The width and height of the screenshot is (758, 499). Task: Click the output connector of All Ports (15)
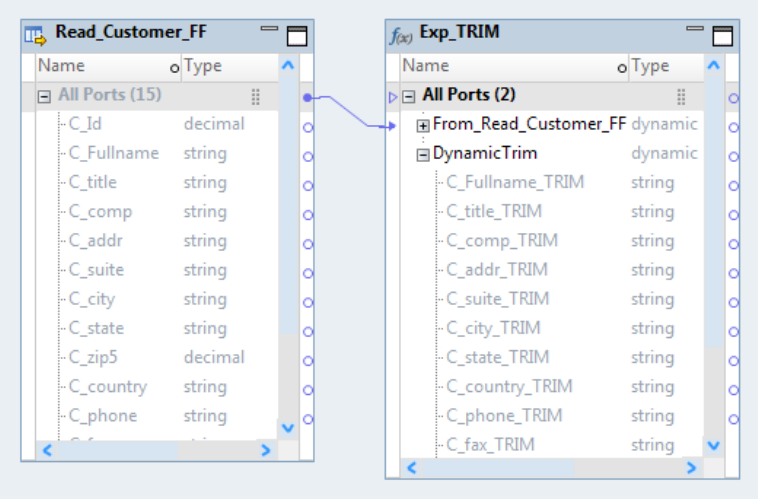click(x=308, y=97)
